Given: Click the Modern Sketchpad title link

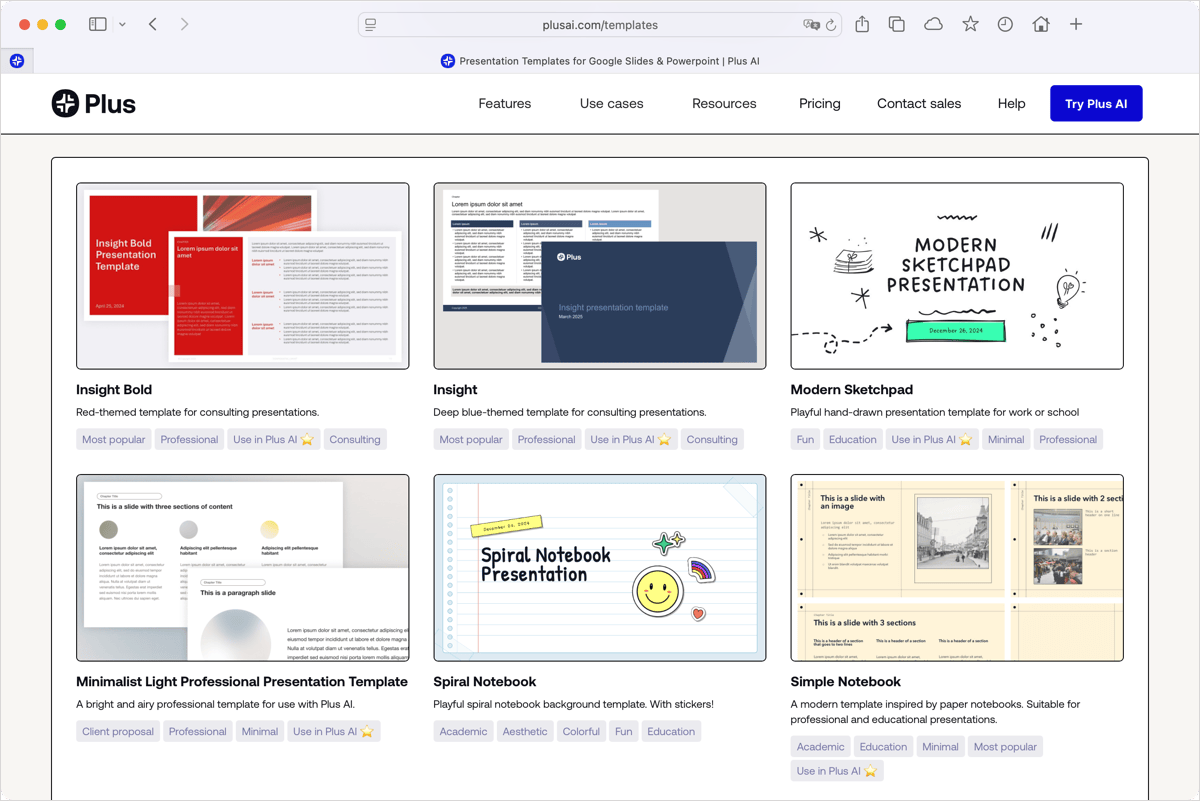Looking at the screenshot, I should tap(852, 390).
